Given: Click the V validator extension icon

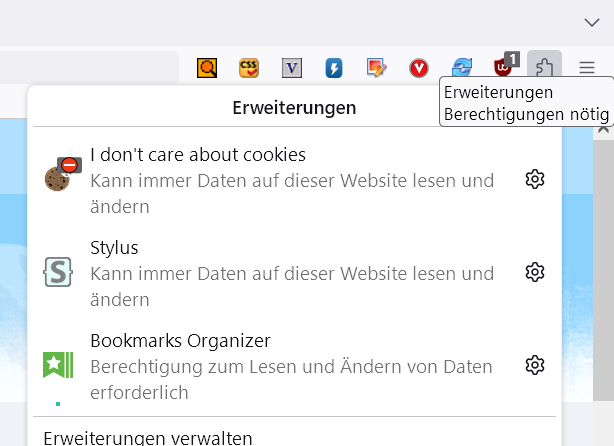Looking at the screenshot, I should coord(292,68).
